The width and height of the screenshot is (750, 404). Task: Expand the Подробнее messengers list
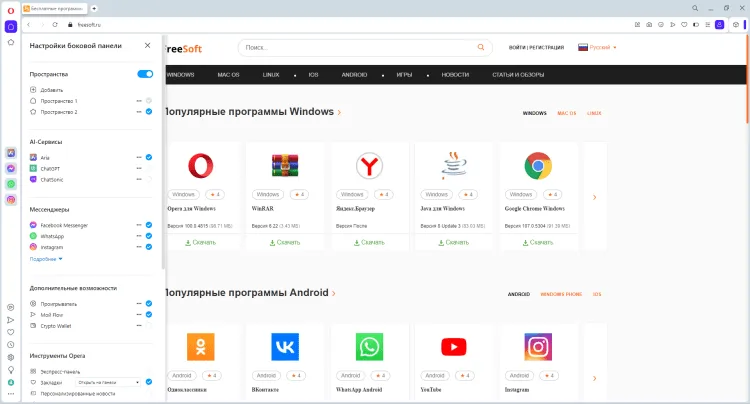click(x=46, y=259)
